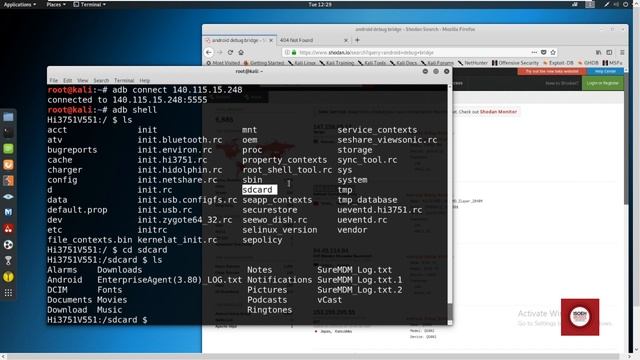Open the Places menu in top bar
This screenshot has width=640, height=360.
[x=56, y=4]
